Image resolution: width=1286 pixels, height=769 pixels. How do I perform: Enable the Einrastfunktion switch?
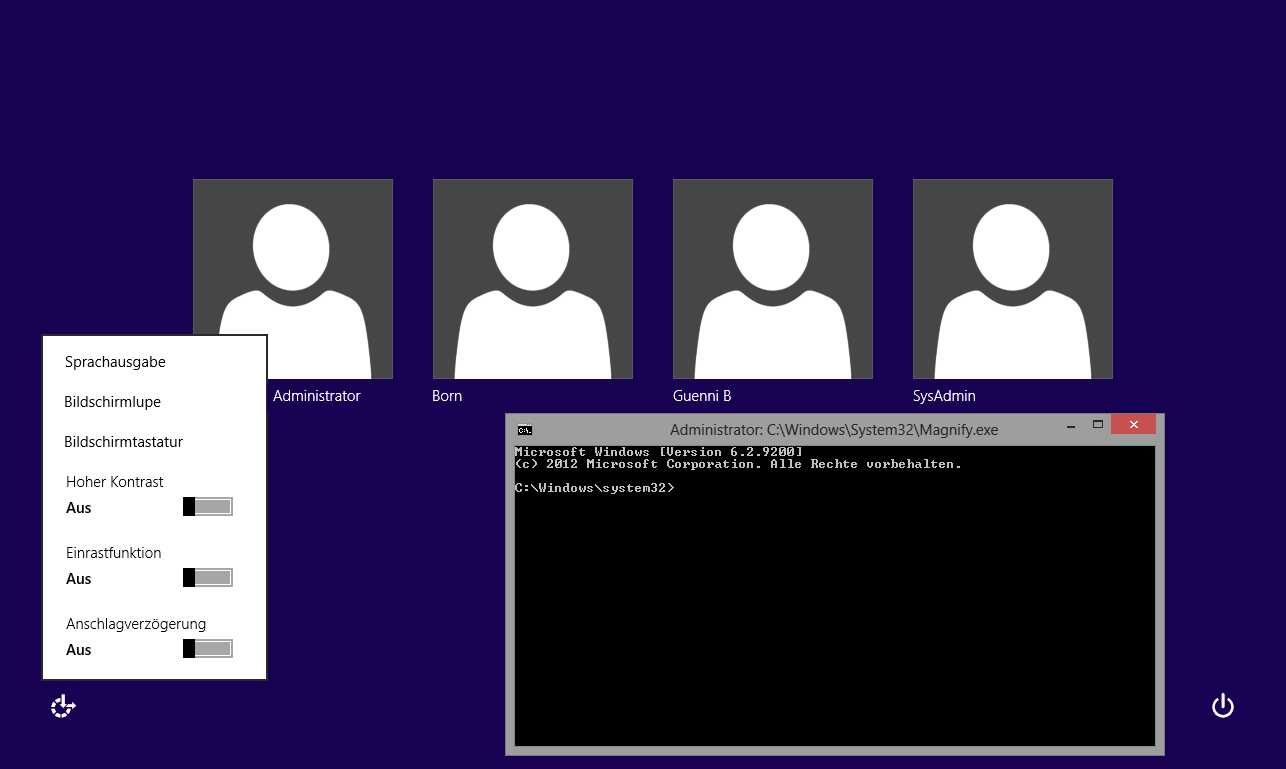pyautogui.click(x=207, y=578)
